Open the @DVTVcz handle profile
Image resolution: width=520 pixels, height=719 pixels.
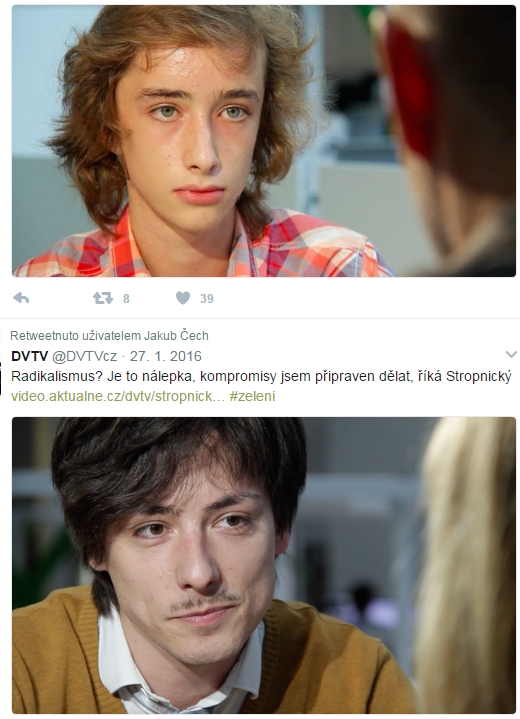(x=84, y=356)
